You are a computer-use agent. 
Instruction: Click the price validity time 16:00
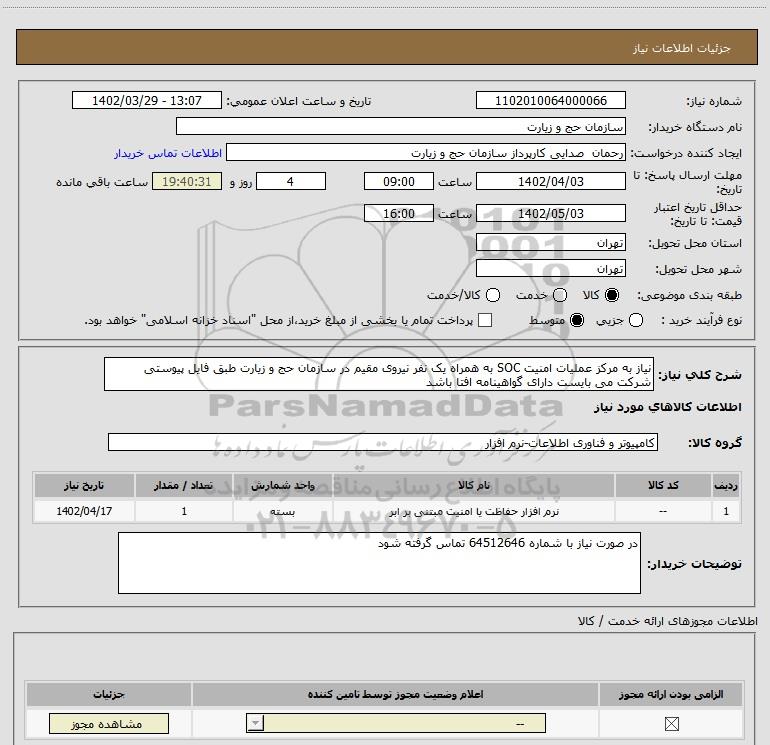tap(399, 214)
